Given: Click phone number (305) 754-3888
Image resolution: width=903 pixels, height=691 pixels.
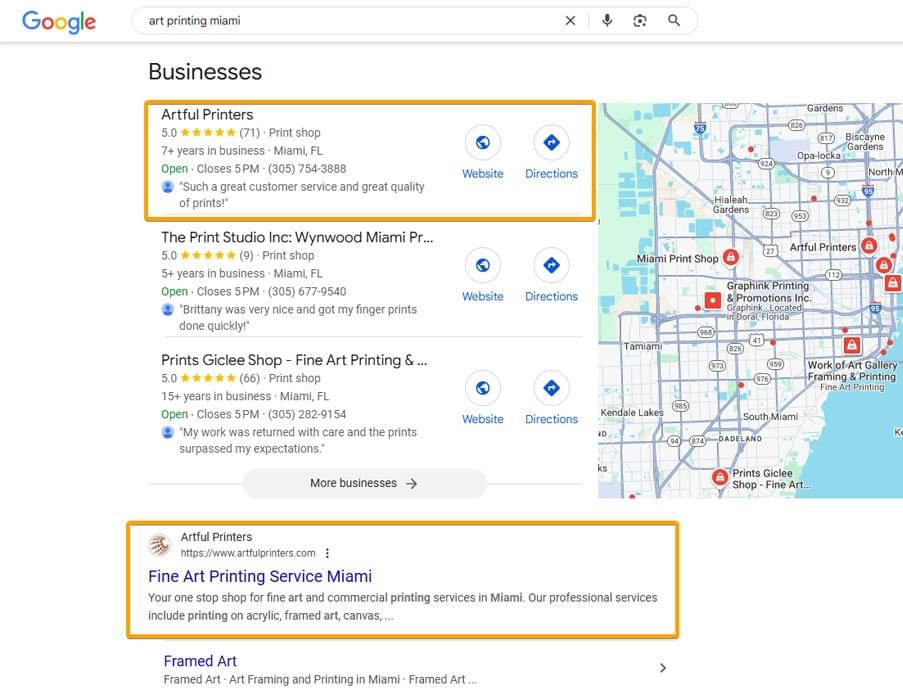Looking at the screenshot, I should coord(307,169).
